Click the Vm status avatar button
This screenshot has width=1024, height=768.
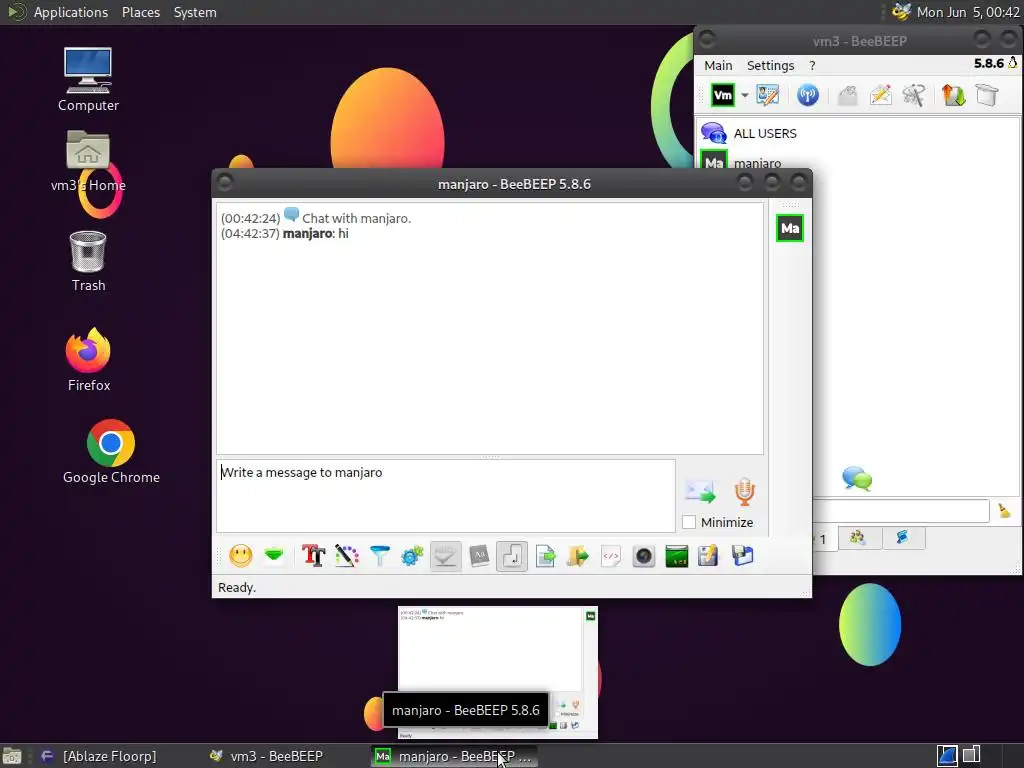723,95
